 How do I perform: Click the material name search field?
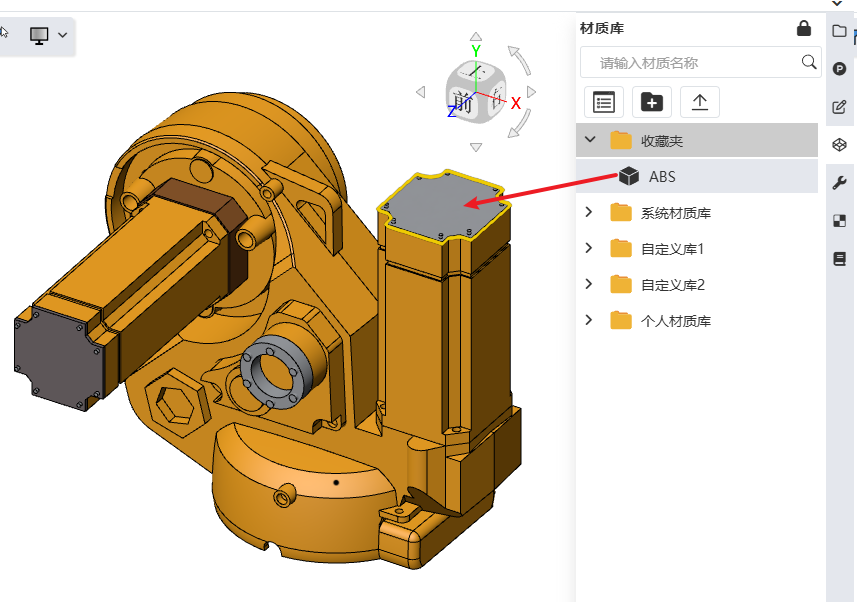click(x=701, y=62)
